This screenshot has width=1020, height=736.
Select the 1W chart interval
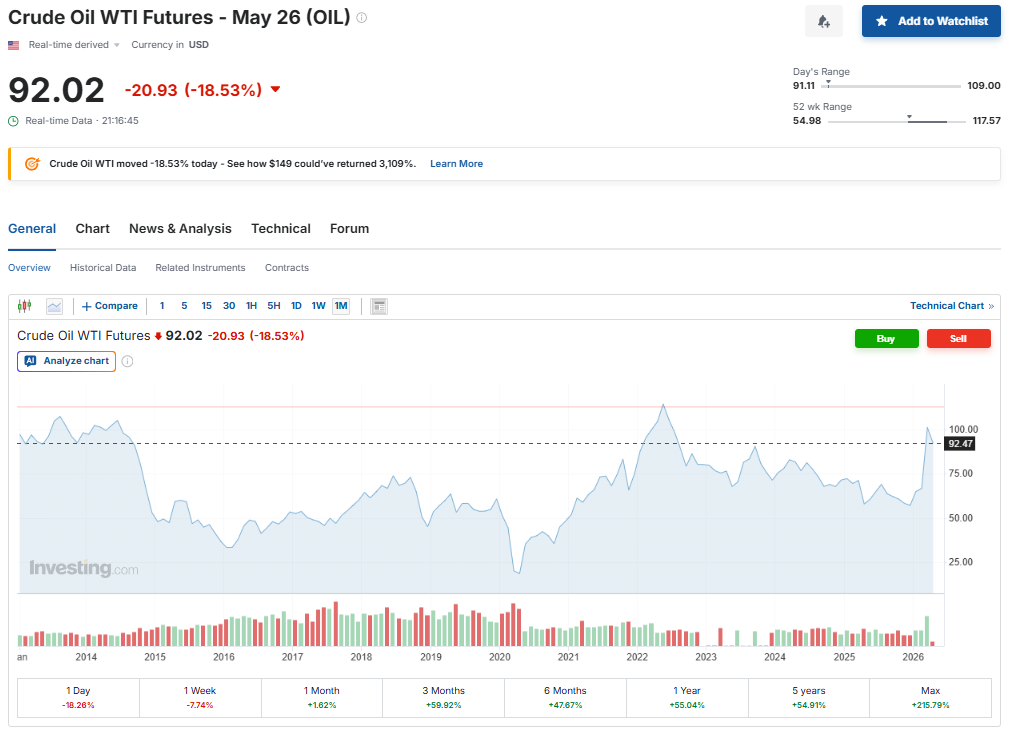coord(318,306)
